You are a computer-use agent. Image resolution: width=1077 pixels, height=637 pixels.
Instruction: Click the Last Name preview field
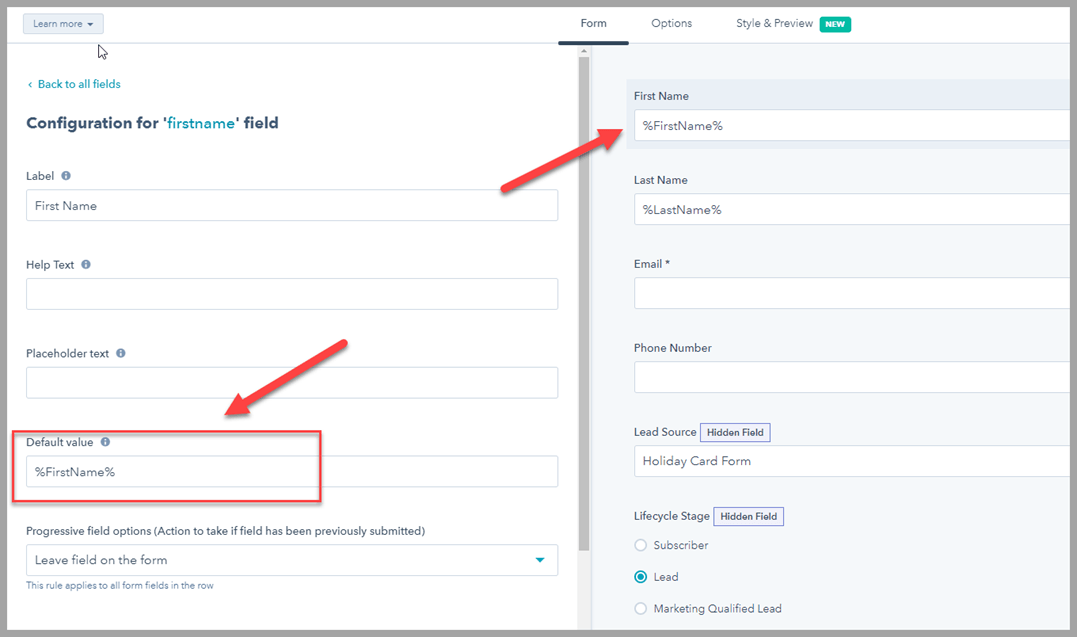point(852,210)
